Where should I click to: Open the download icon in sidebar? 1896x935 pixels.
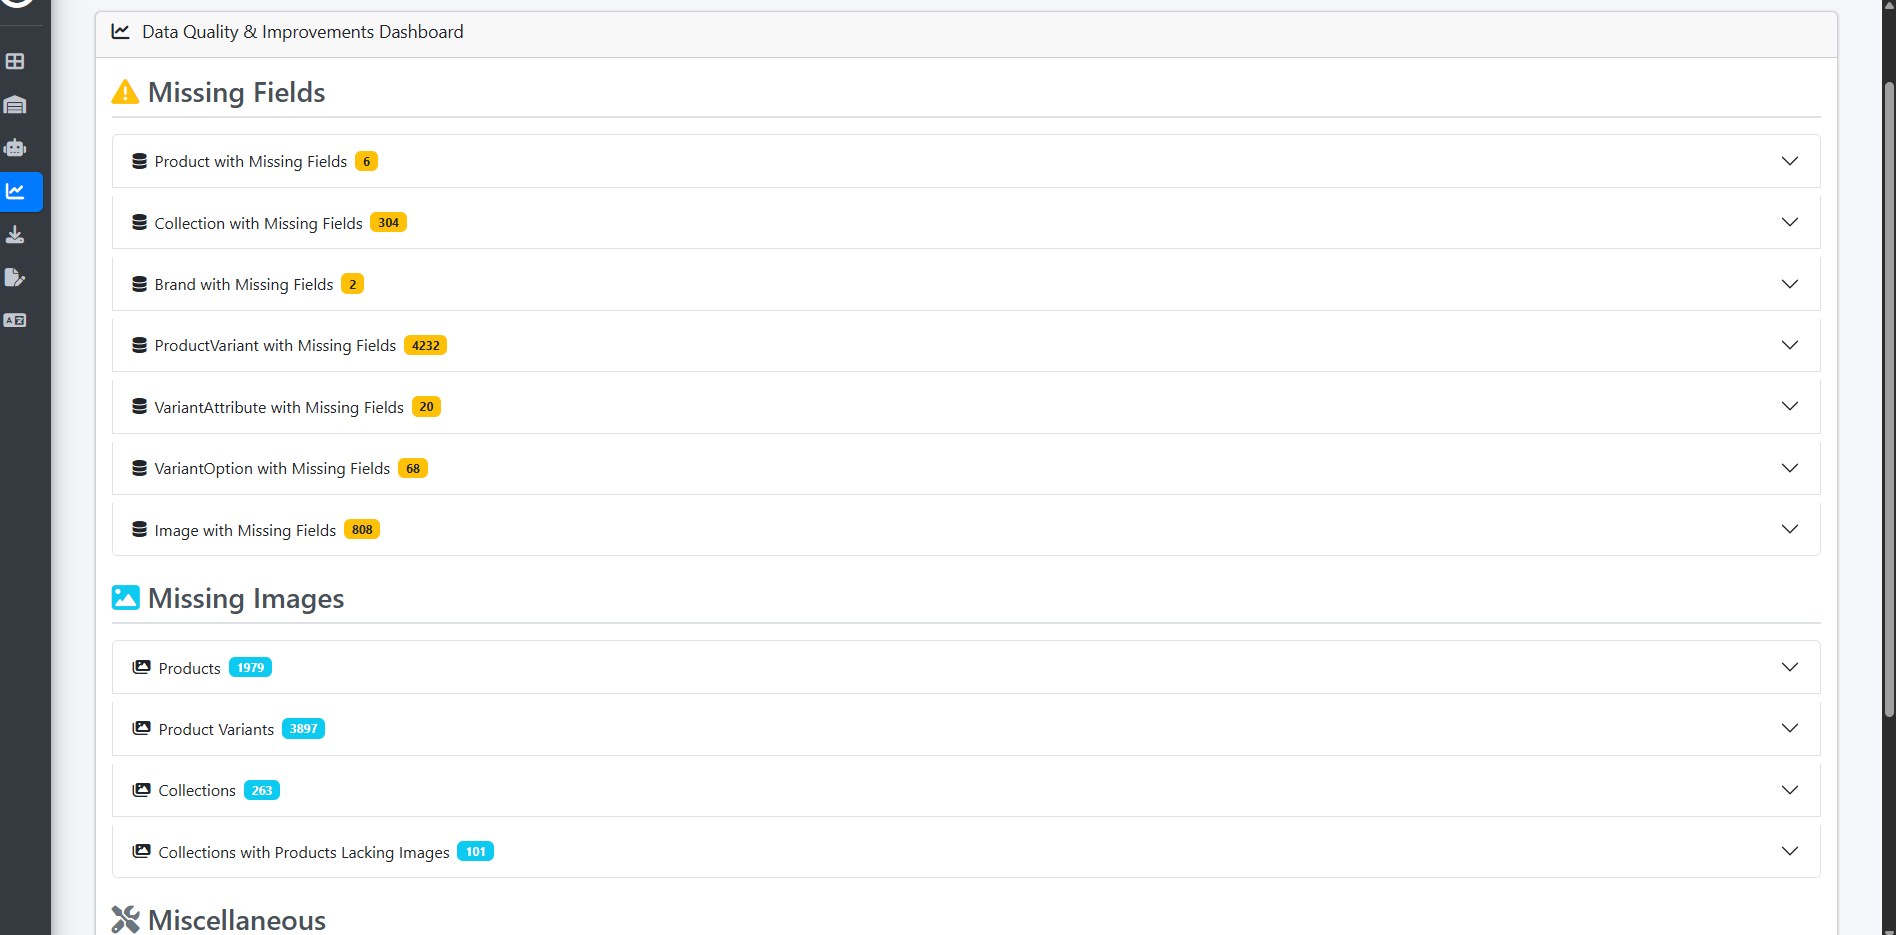(15, 234)
